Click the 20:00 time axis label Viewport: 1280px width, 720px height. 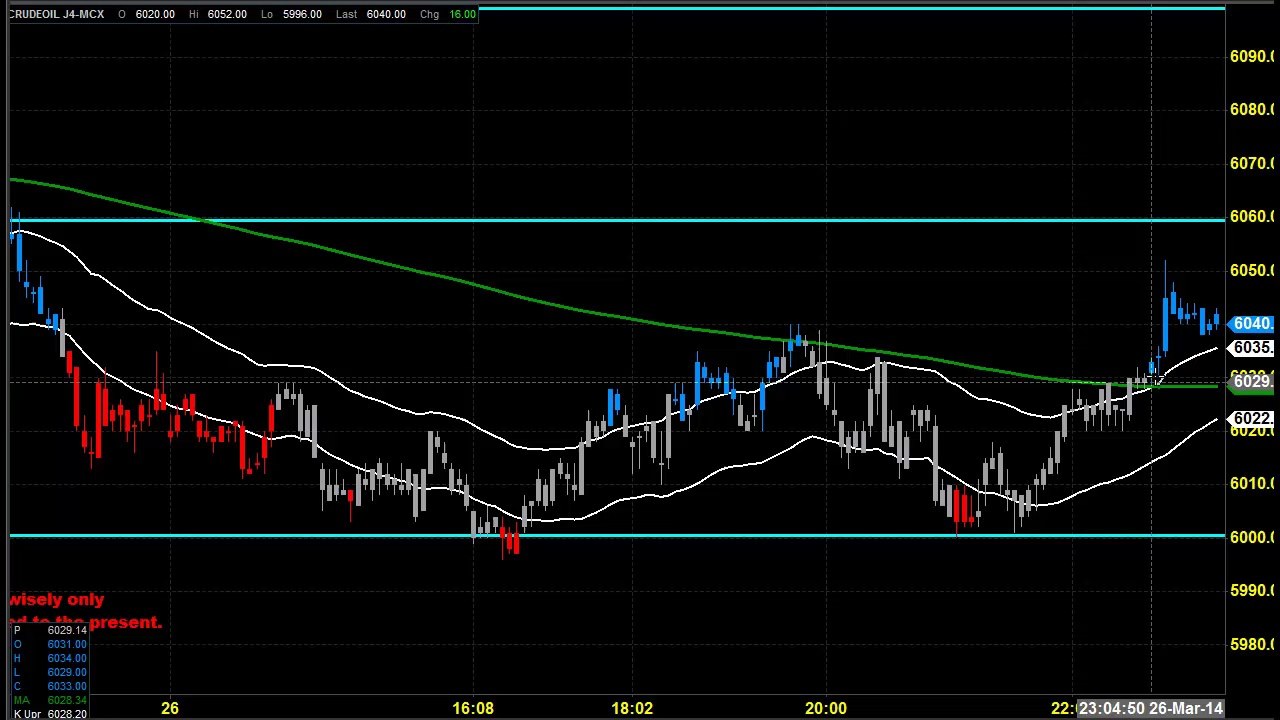[x=825, y=708]
